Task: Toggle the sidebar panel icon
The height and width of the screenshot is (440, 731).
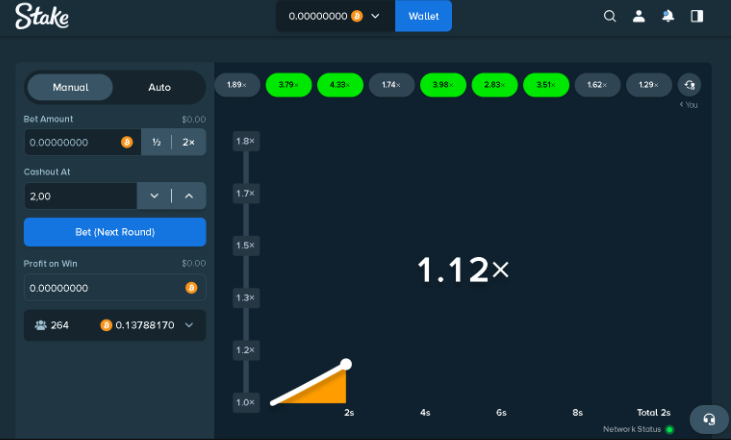Action: (697, 16)
